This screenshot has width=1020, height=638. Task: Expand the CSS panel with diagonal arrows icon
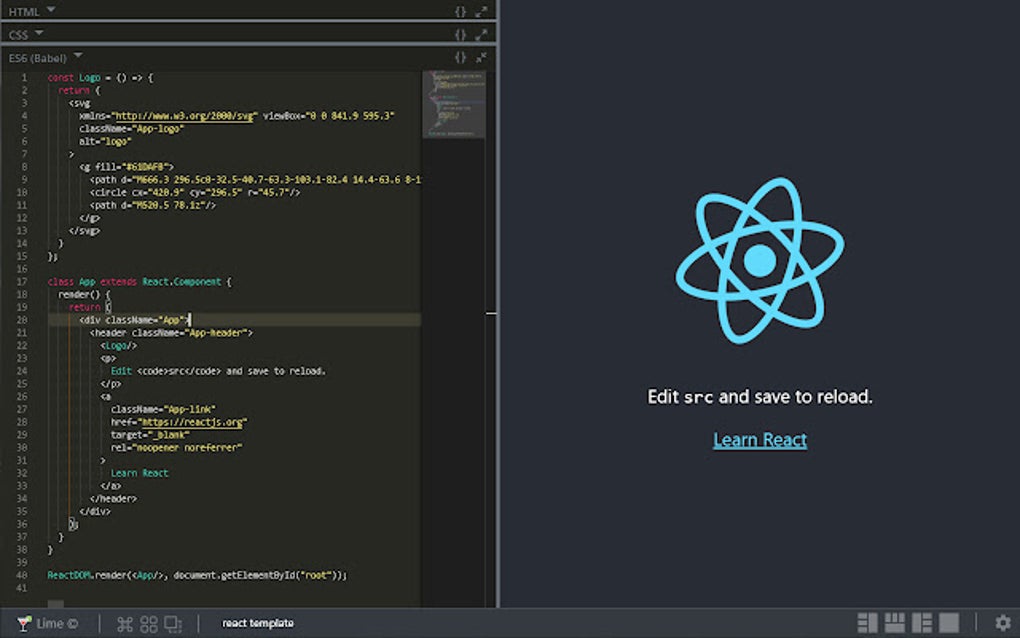[482, 33]
